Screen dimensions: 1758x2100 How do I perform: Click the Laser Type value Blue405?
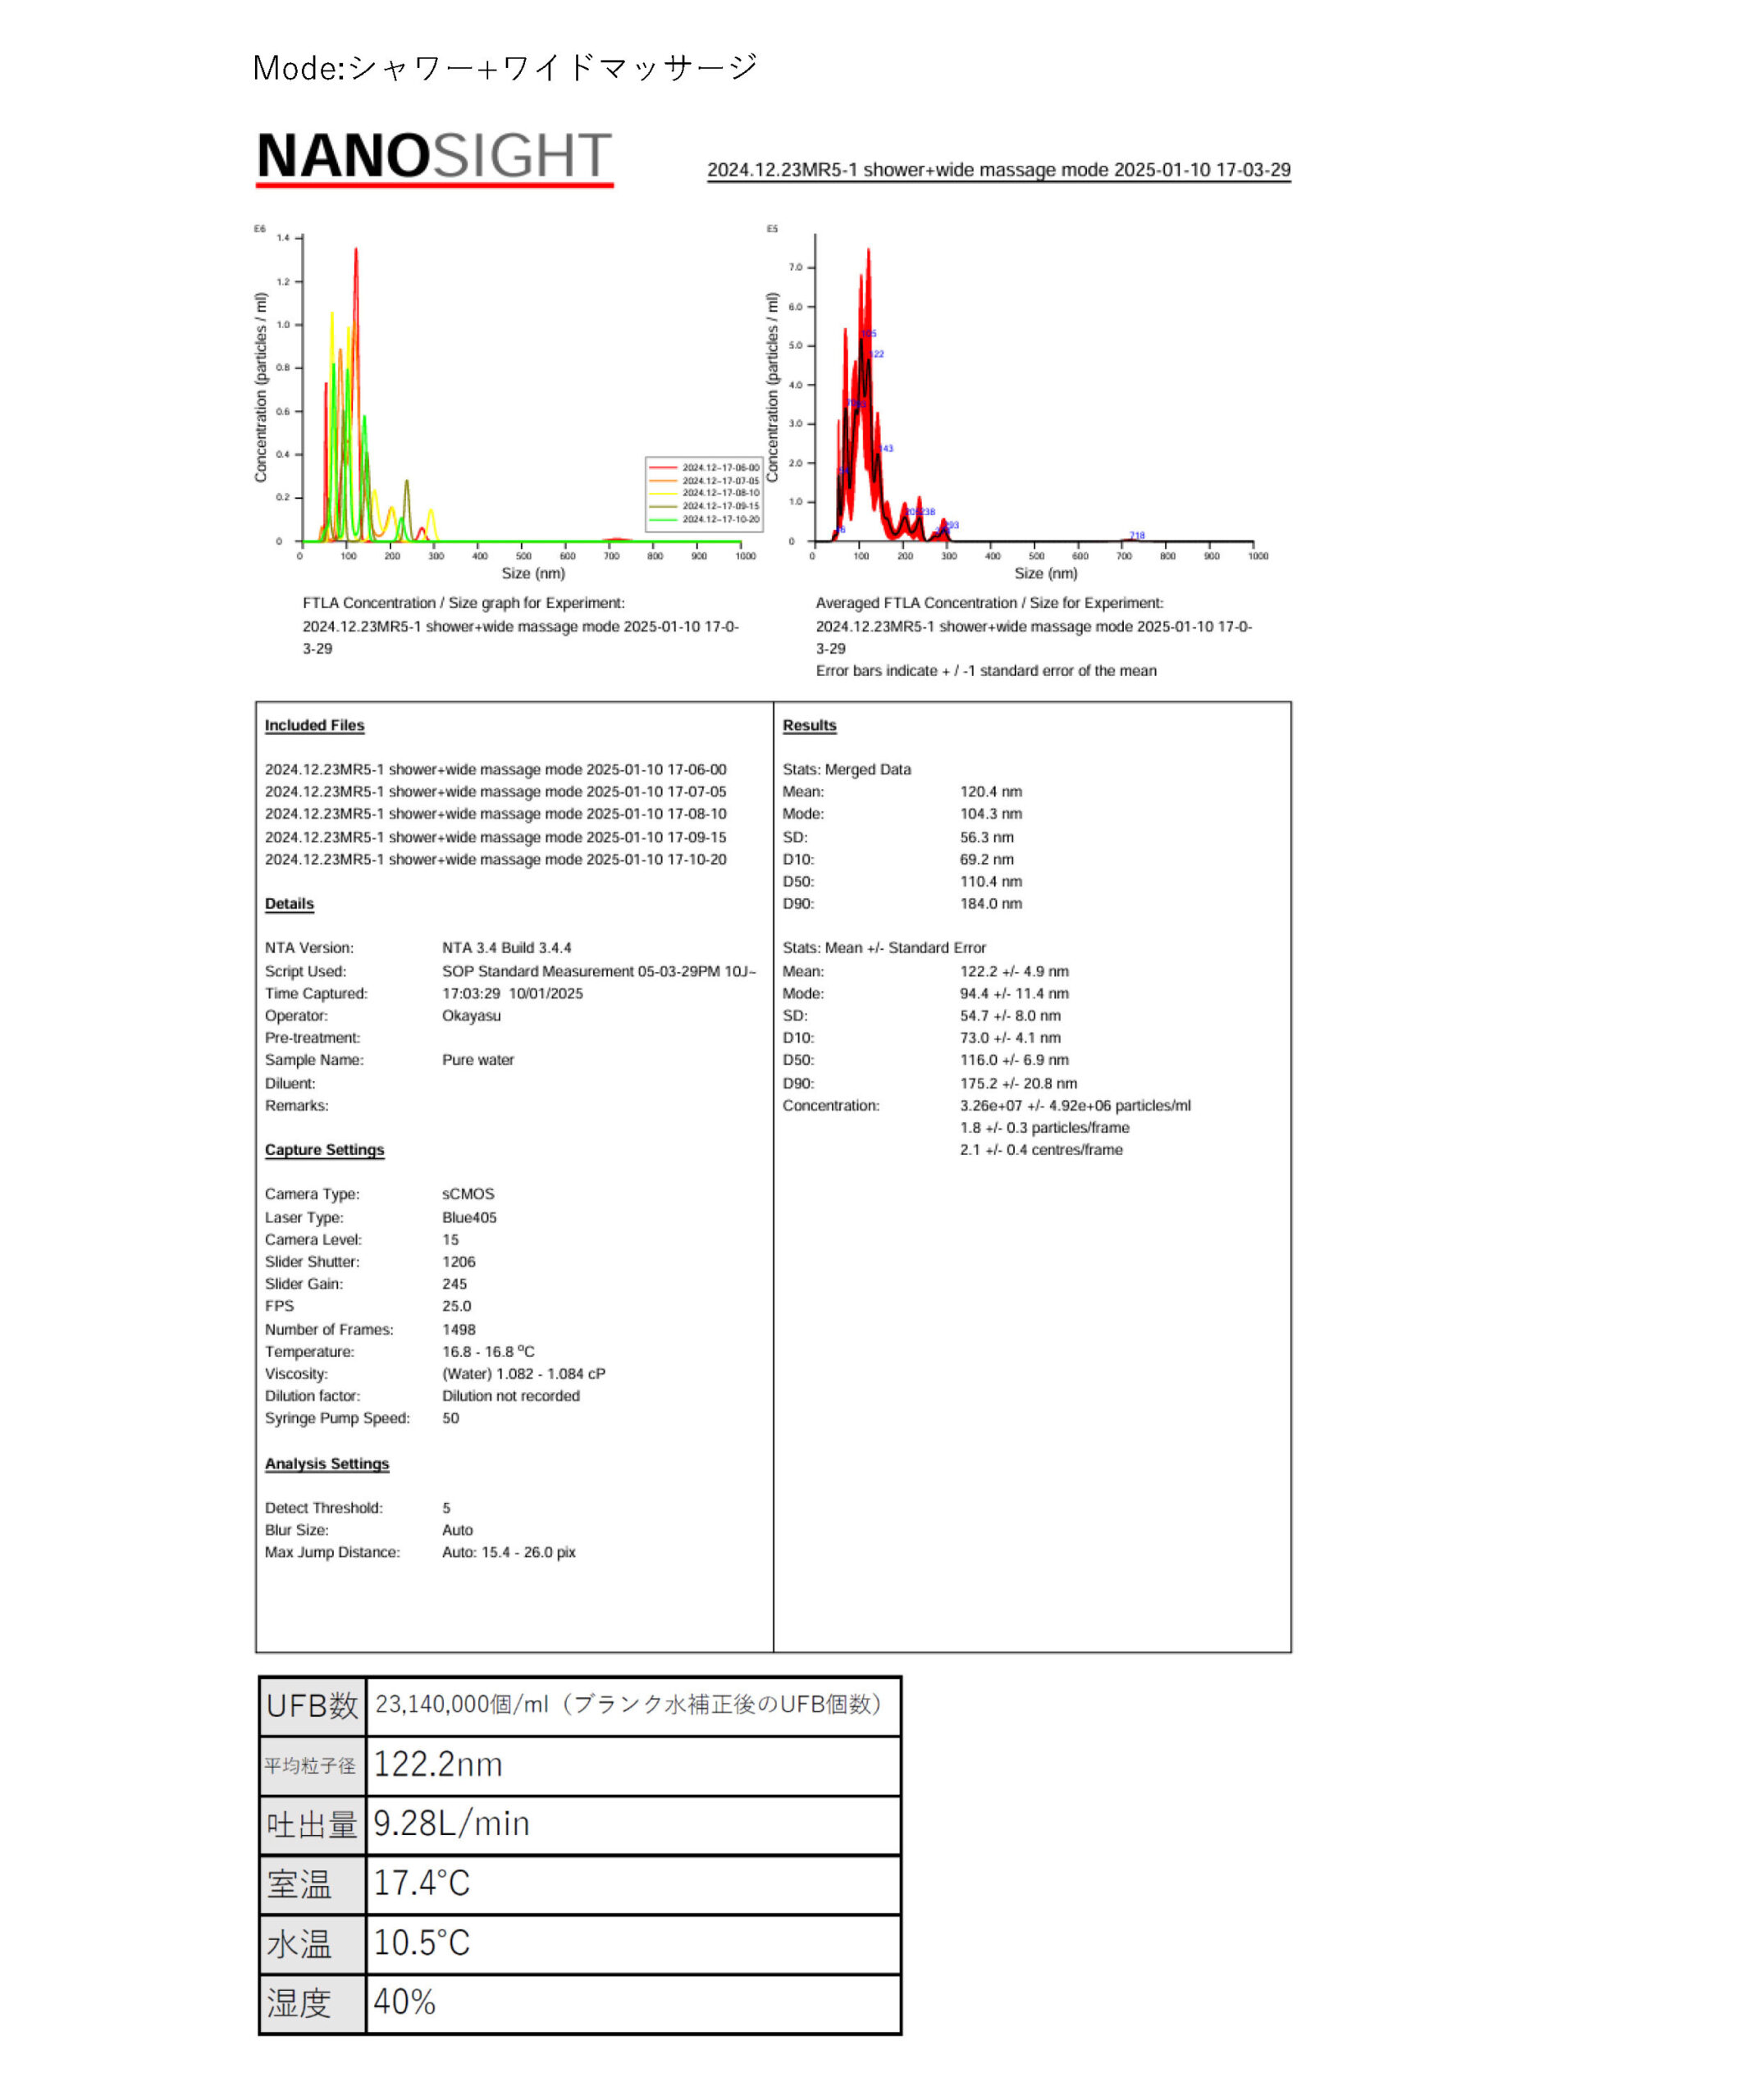[x=469, y=1217]
